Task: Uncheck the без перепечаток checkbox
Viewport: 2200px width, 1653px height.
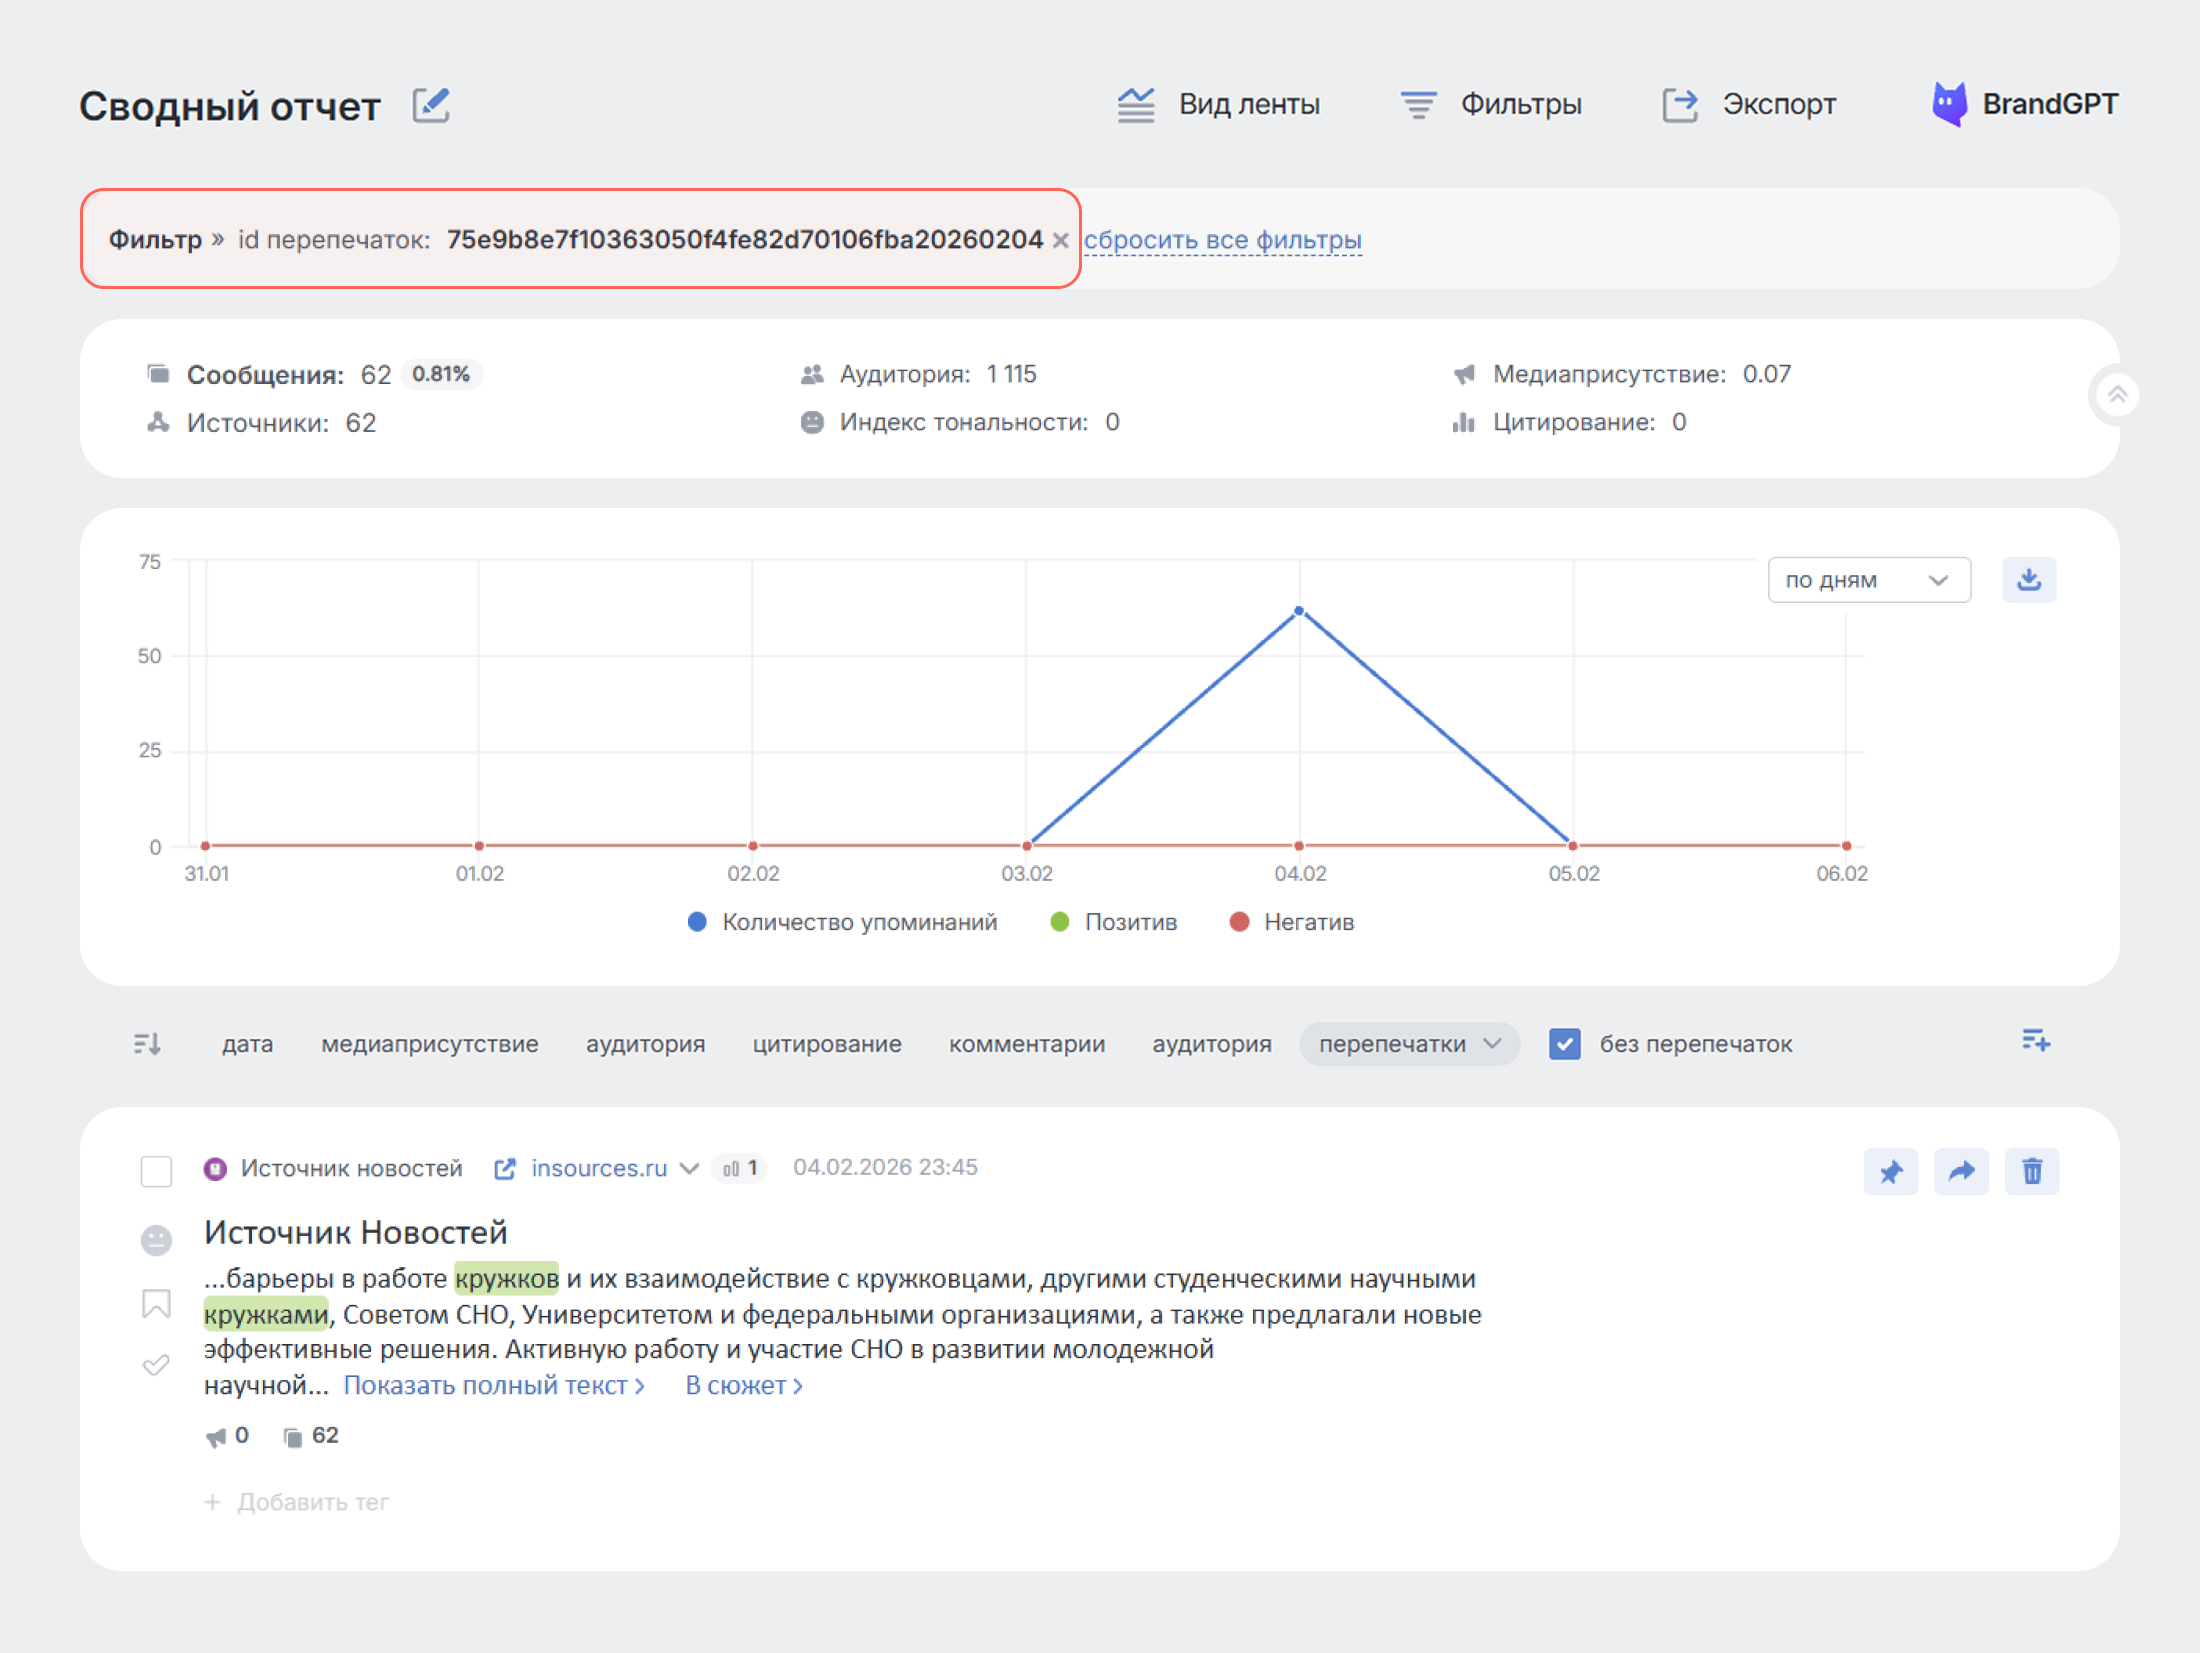Action: coord(1564,1044)
